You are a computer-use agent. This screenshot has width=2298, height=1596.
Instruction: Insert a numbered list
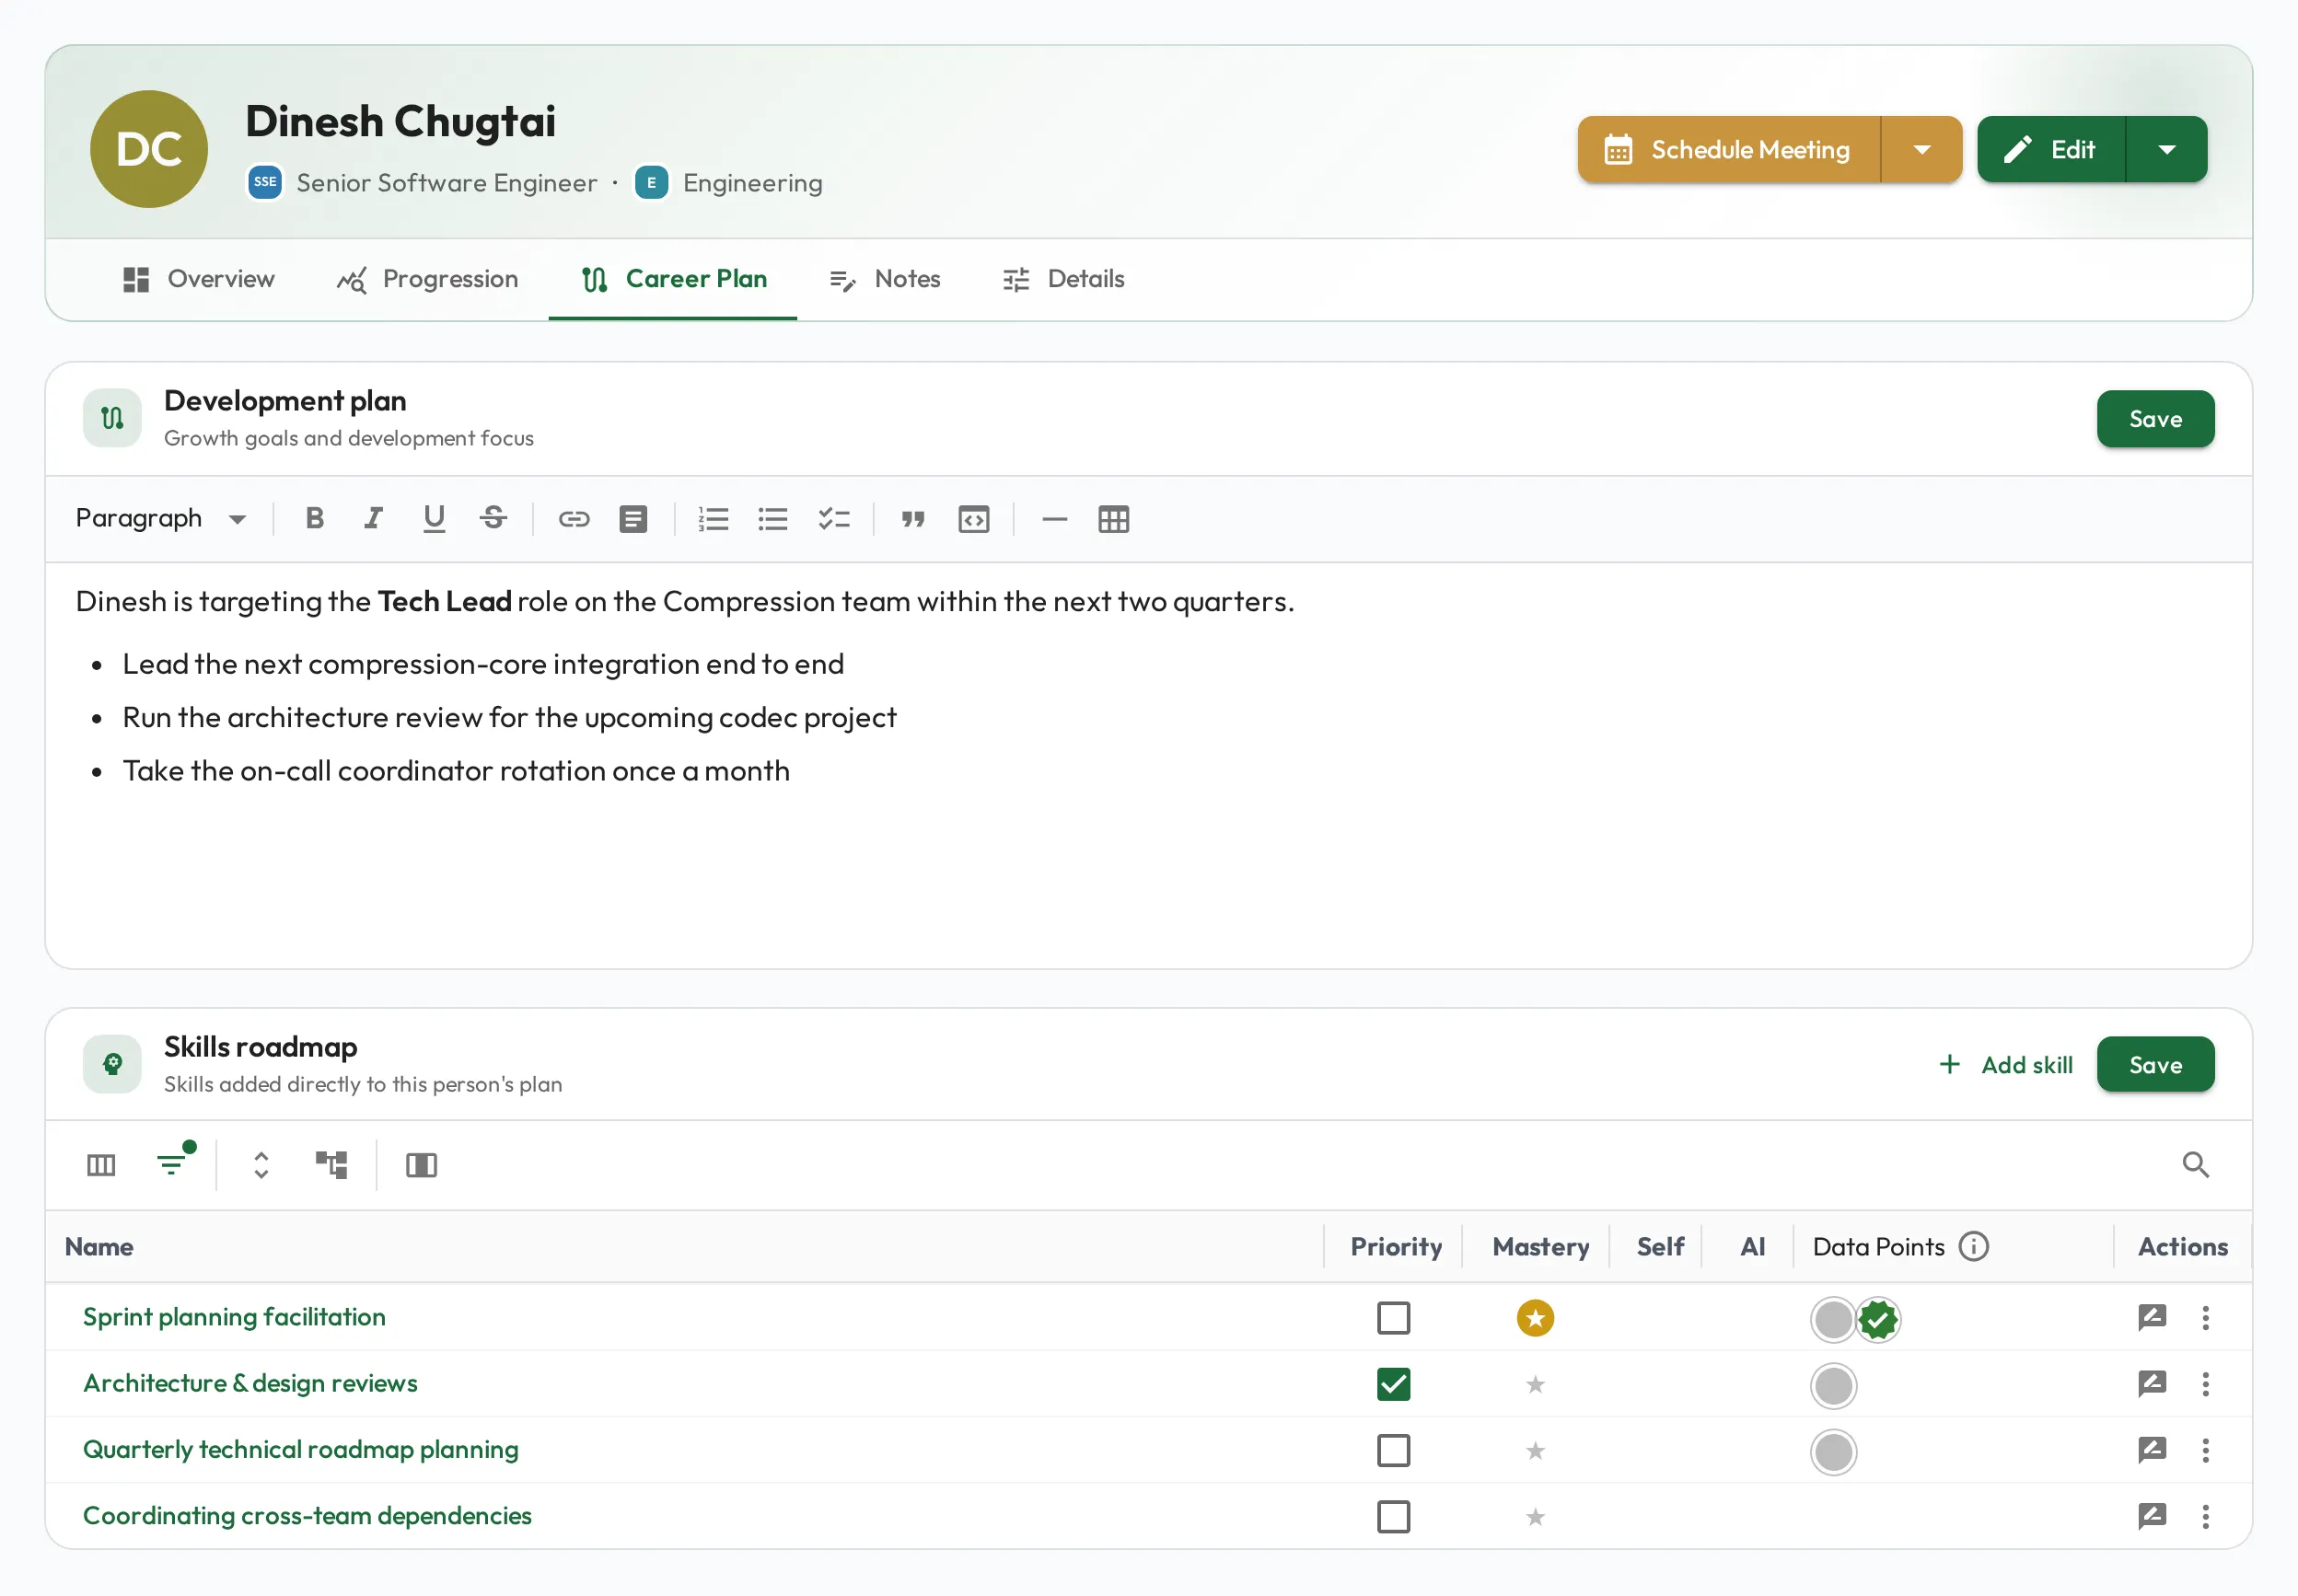click(x=713, y=519)
